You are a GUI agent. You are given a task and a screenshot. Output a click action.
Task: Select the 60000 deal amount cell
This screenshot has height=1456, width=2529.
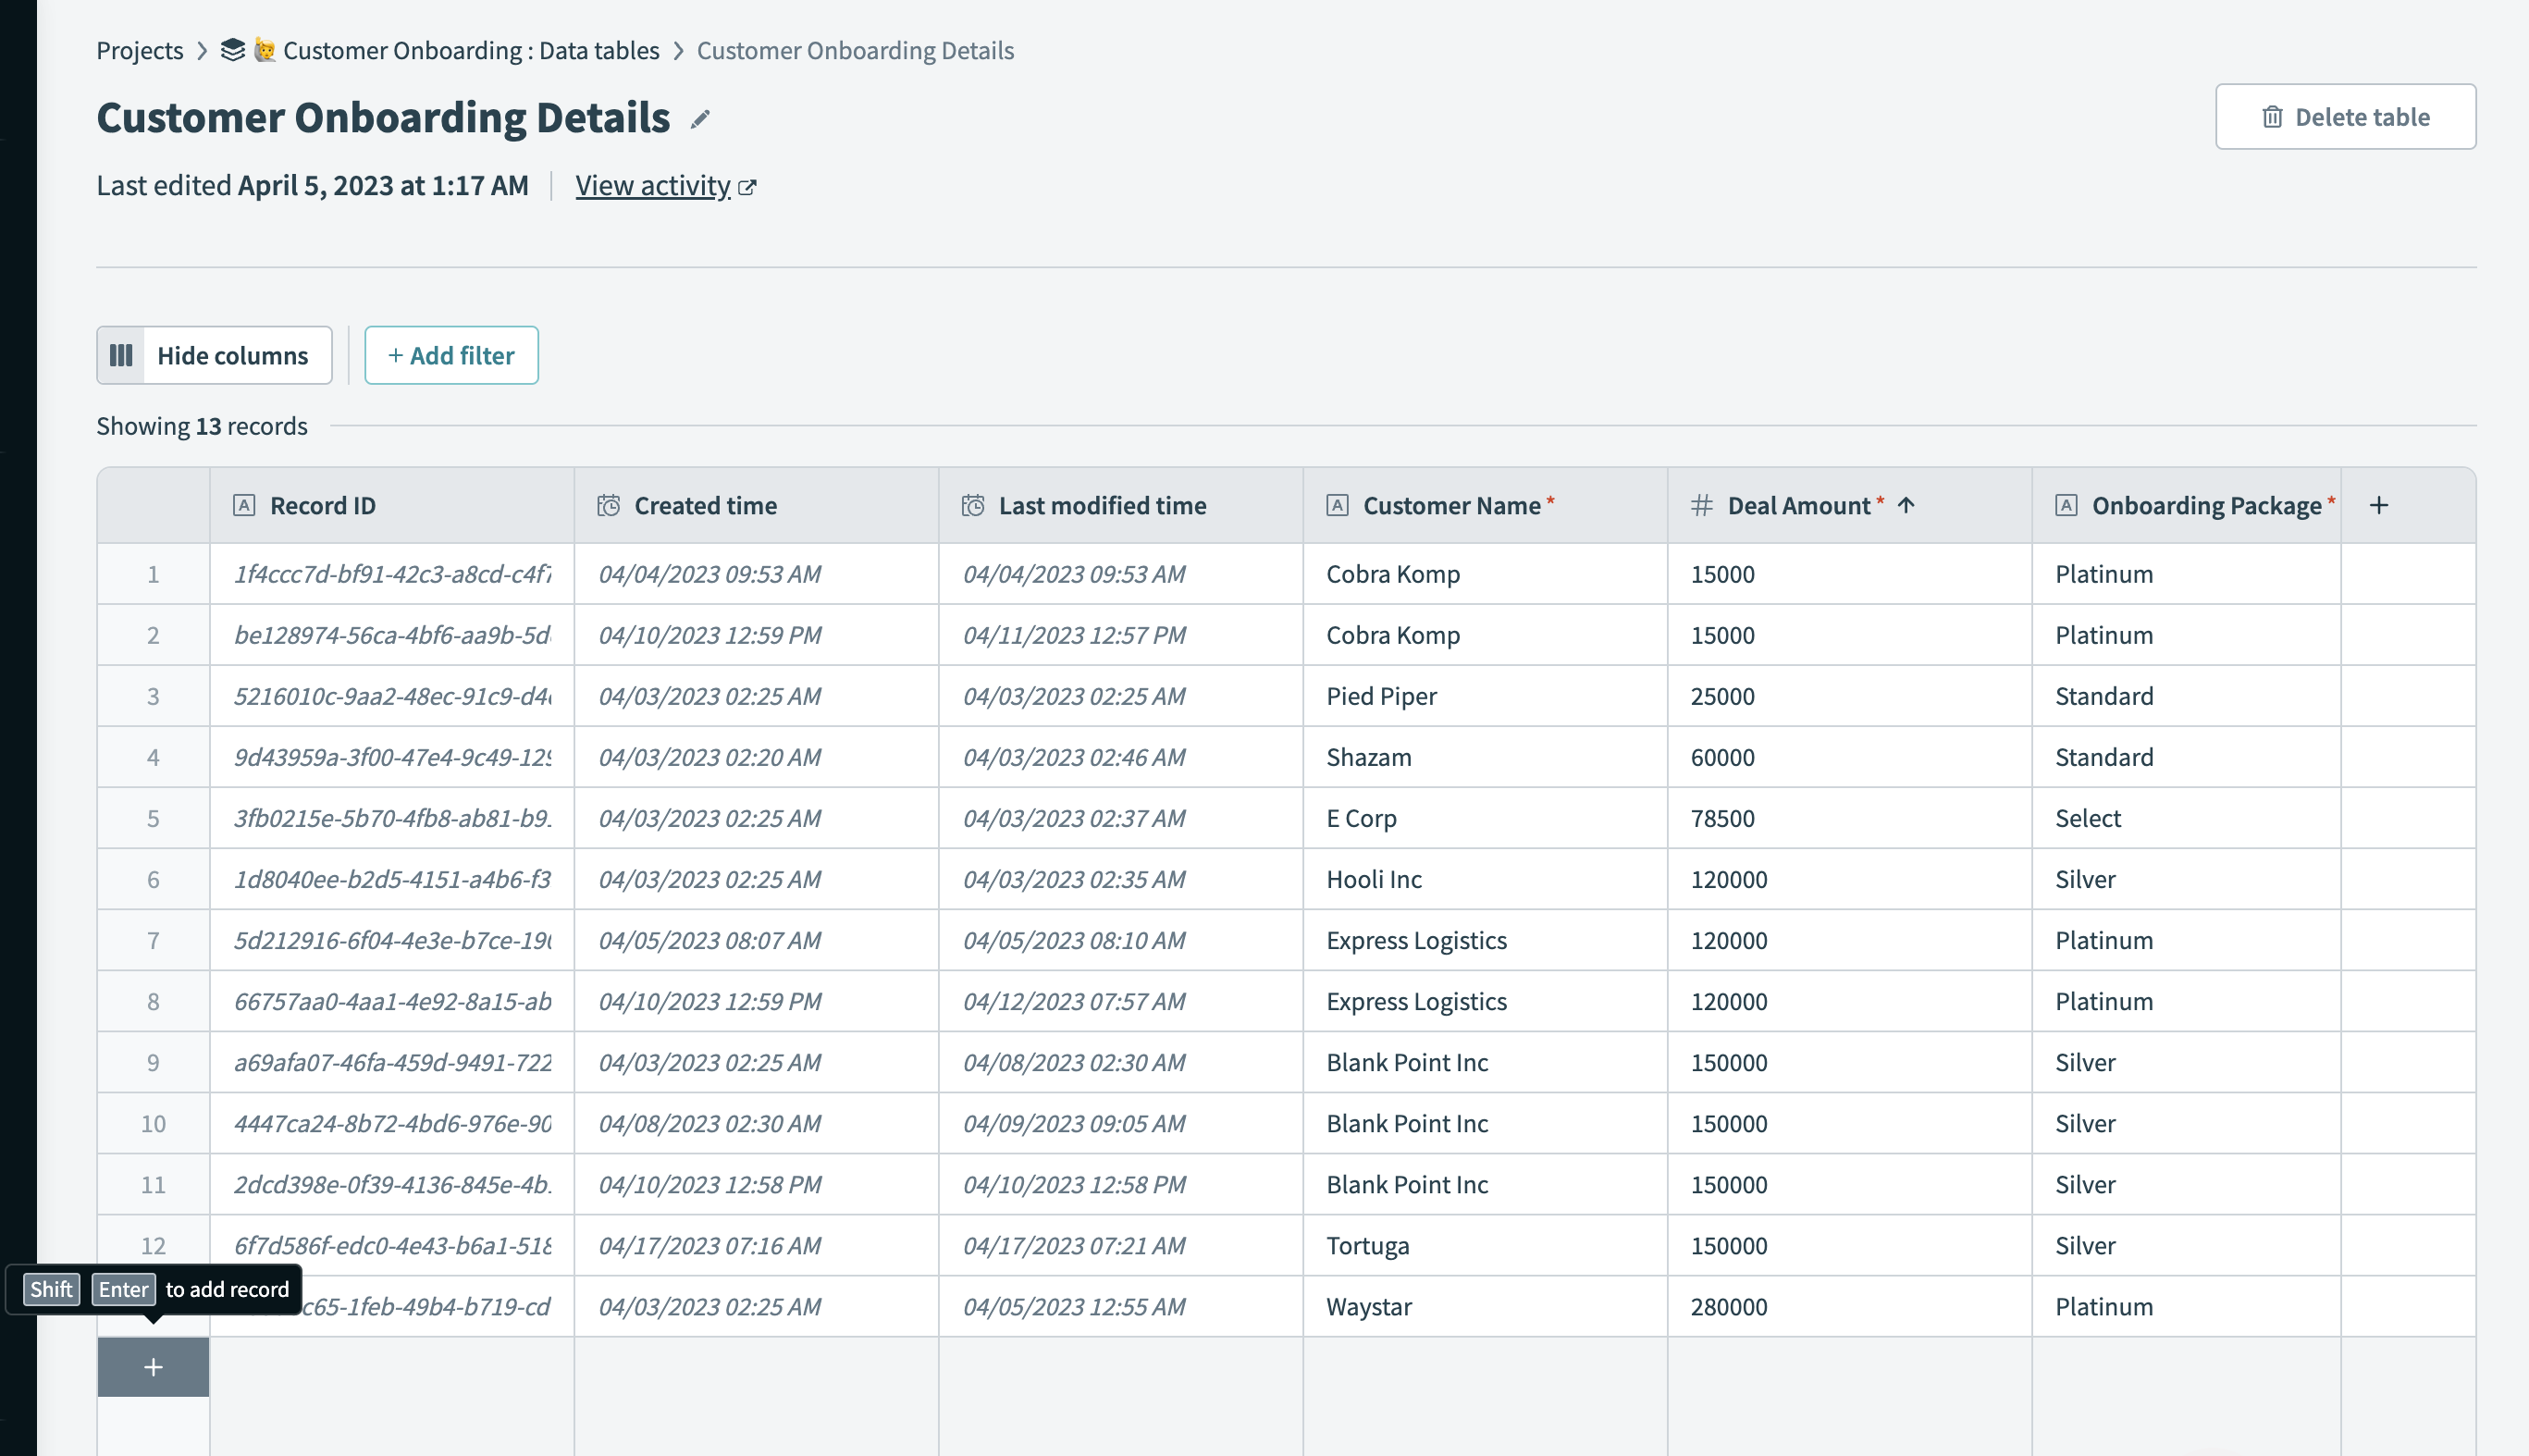point(1849,757)
